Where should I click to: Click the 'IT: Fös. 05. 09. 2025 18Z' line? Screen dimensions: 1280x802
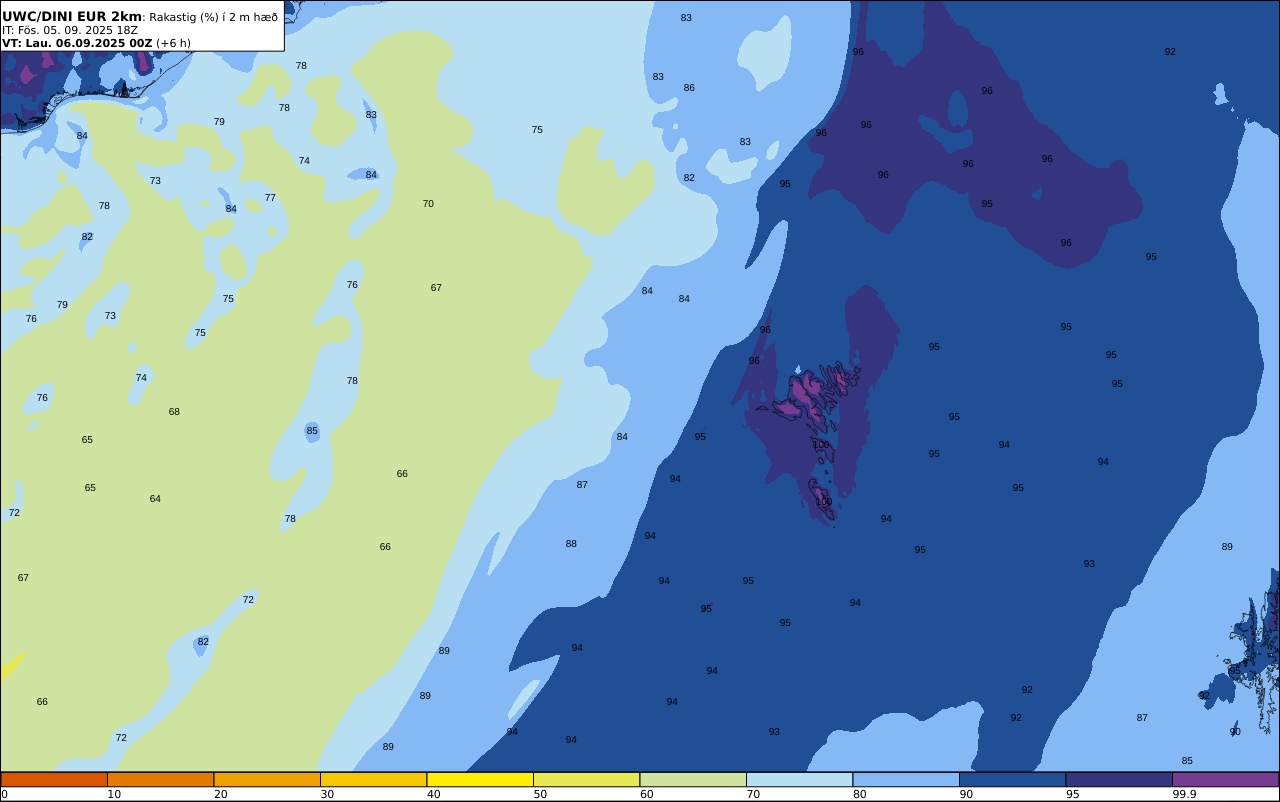point(70,30)
